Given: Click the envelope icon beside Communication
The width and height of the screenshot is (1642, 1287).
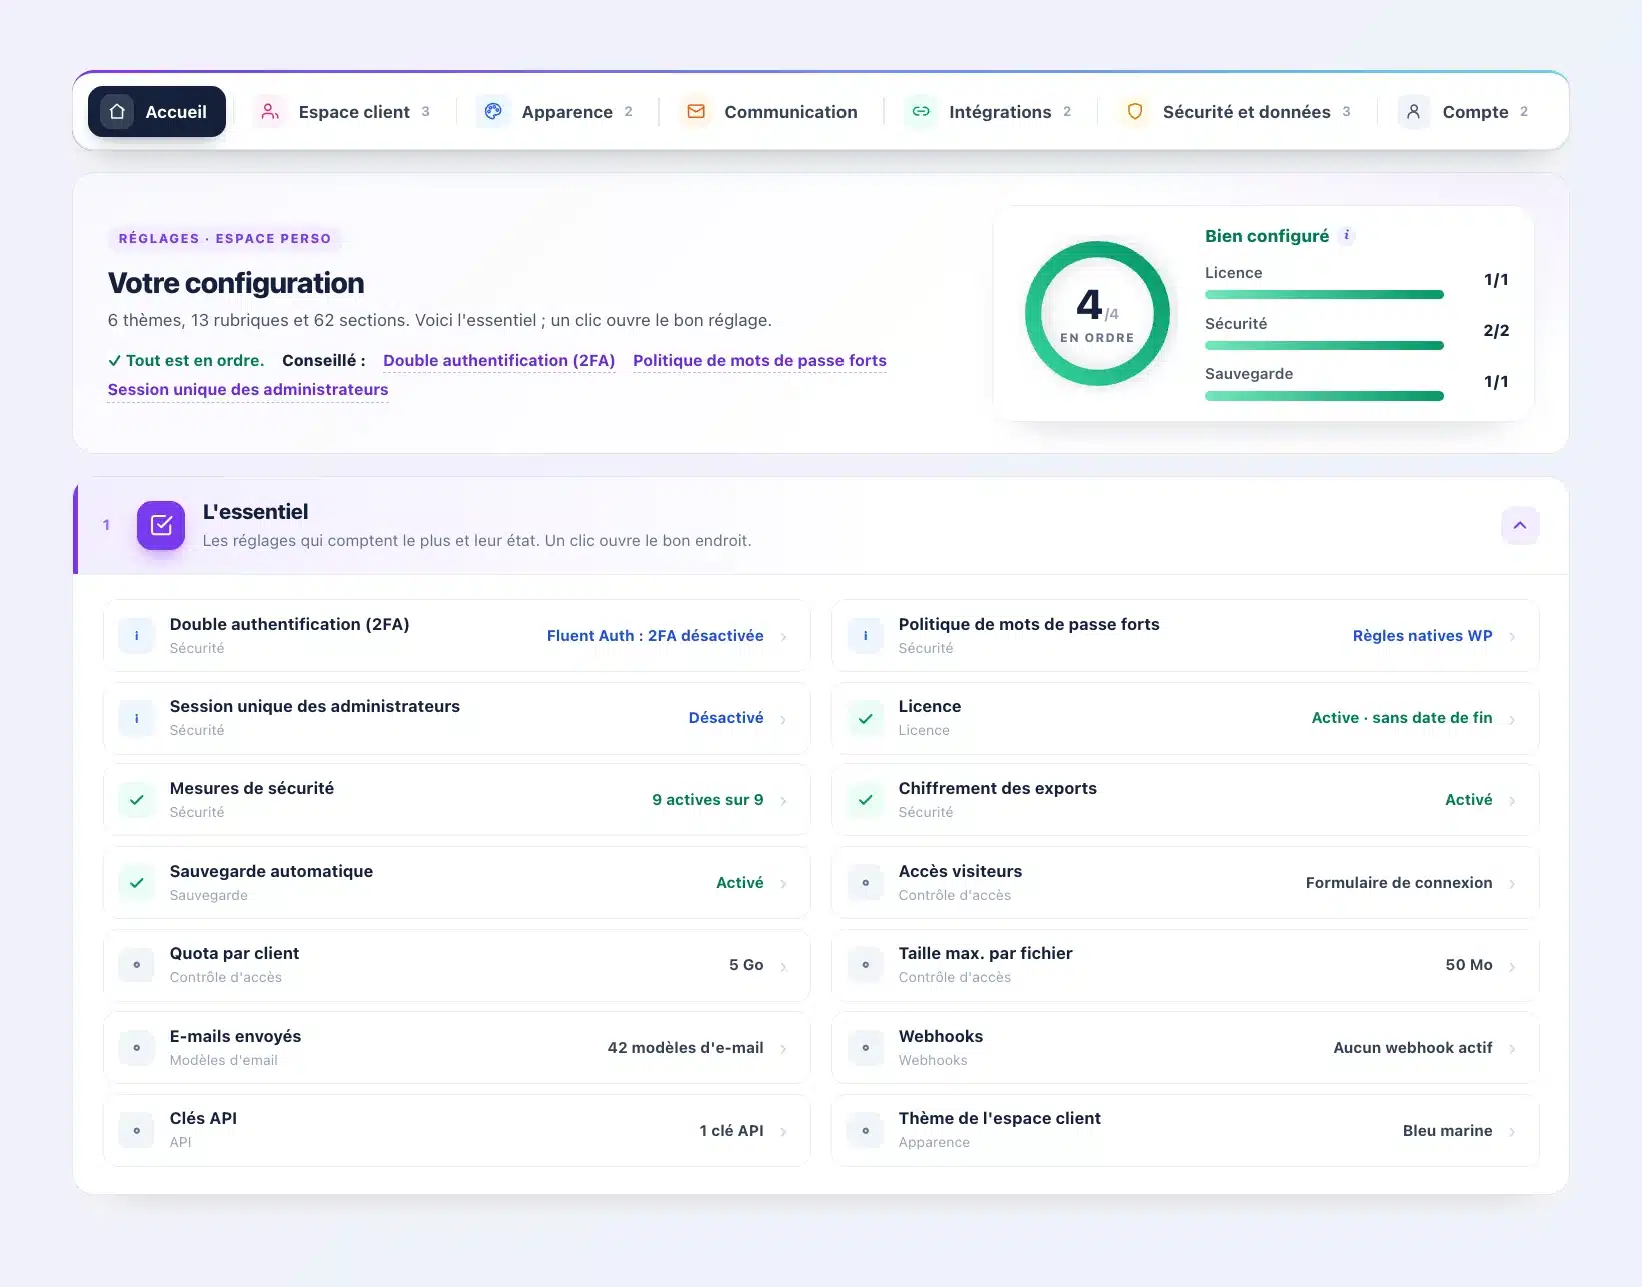Looking at the screenshot, I should (x=696, y=112).
